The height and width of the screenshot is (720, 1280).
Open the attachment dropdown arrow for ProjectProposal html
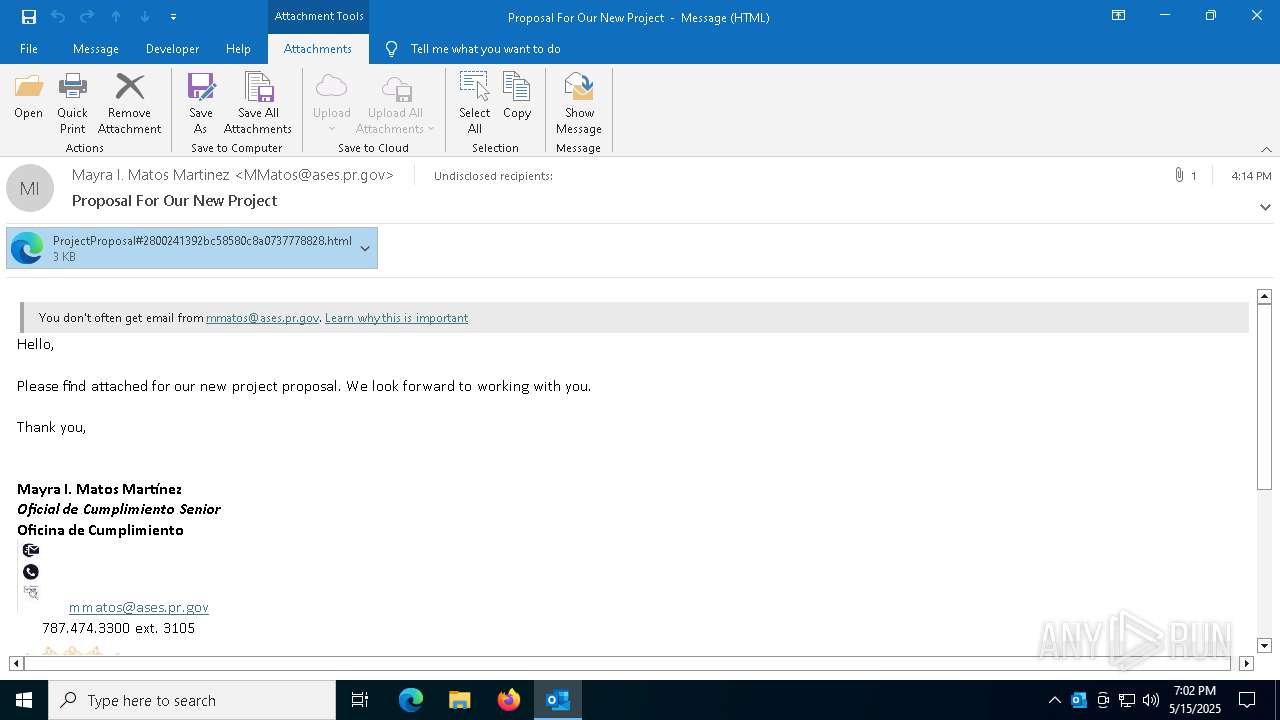[365, 248]
